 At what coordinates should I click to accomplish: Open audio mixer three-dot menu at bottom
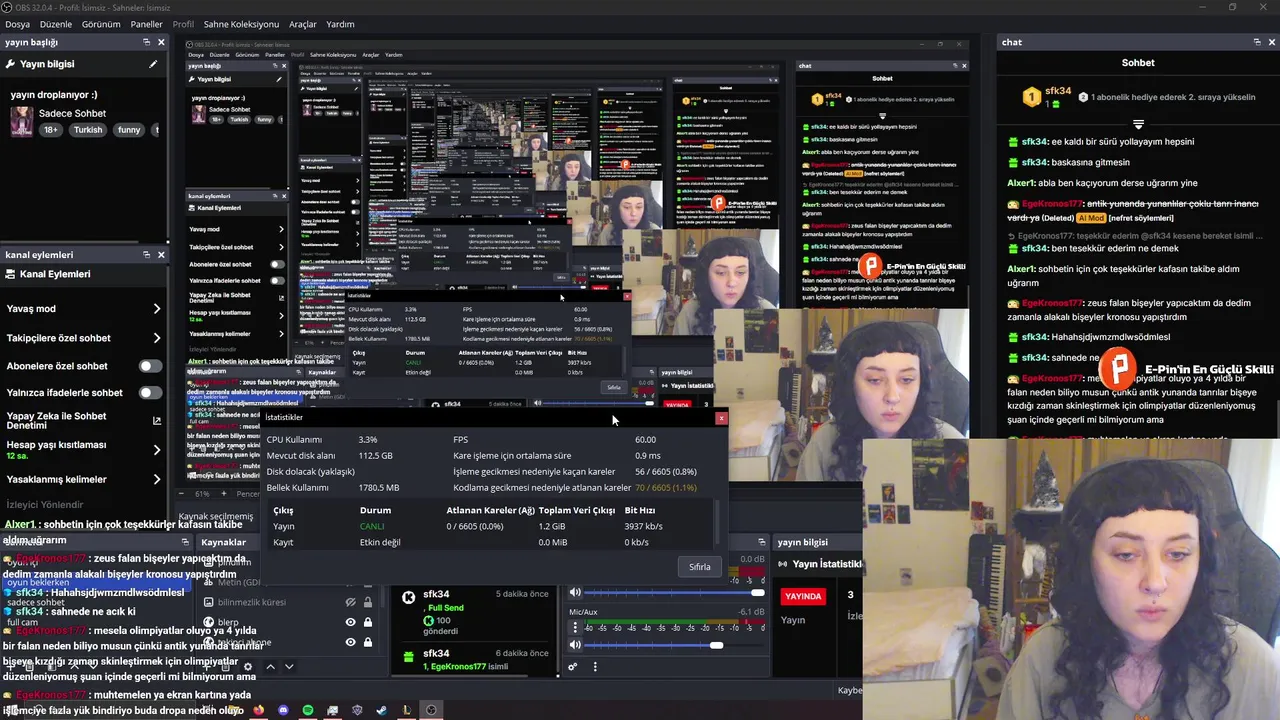click(595, 667)
